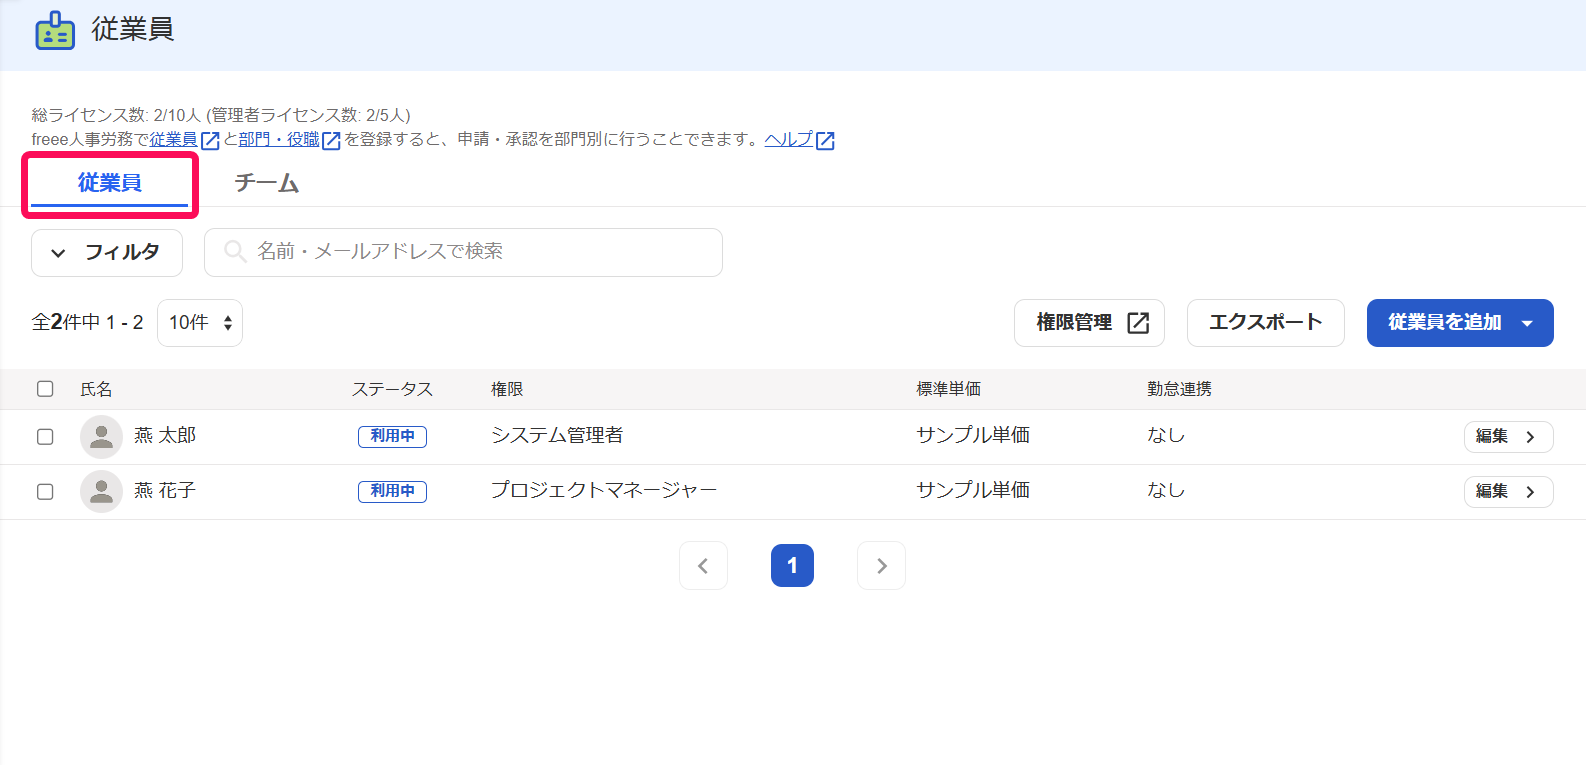Image resolution: width=1586 pixels, height=765 pixels.
Task: Click the employee ID badge icon in header
Action: 55,31
